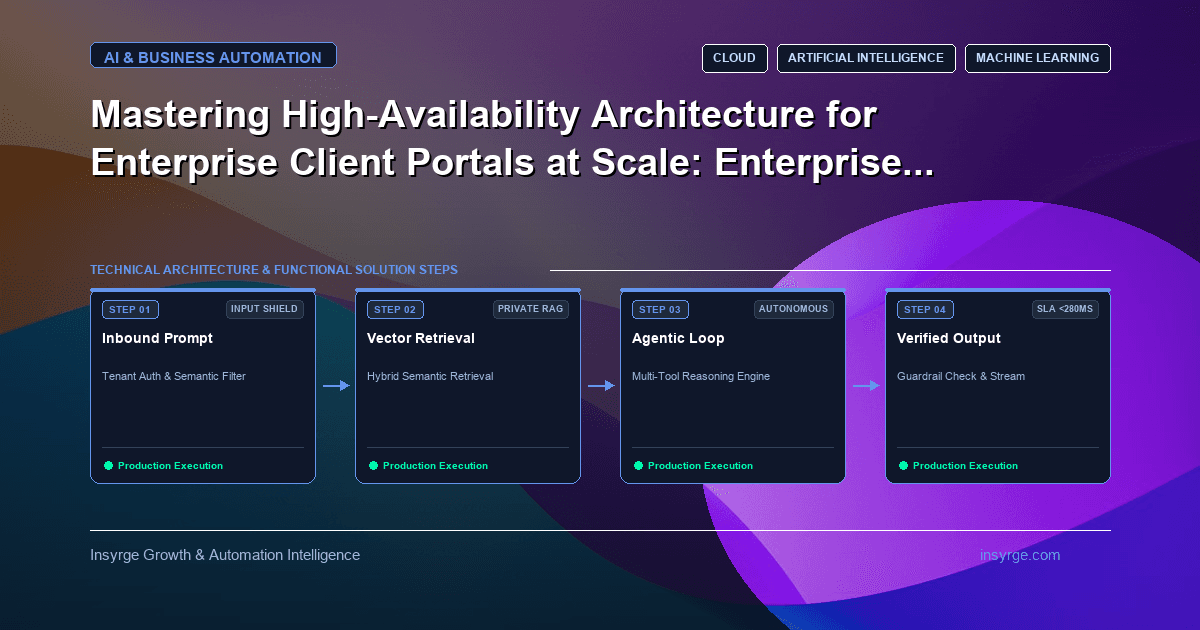
Task: Click the Step 03 badge
Action: 660,309
